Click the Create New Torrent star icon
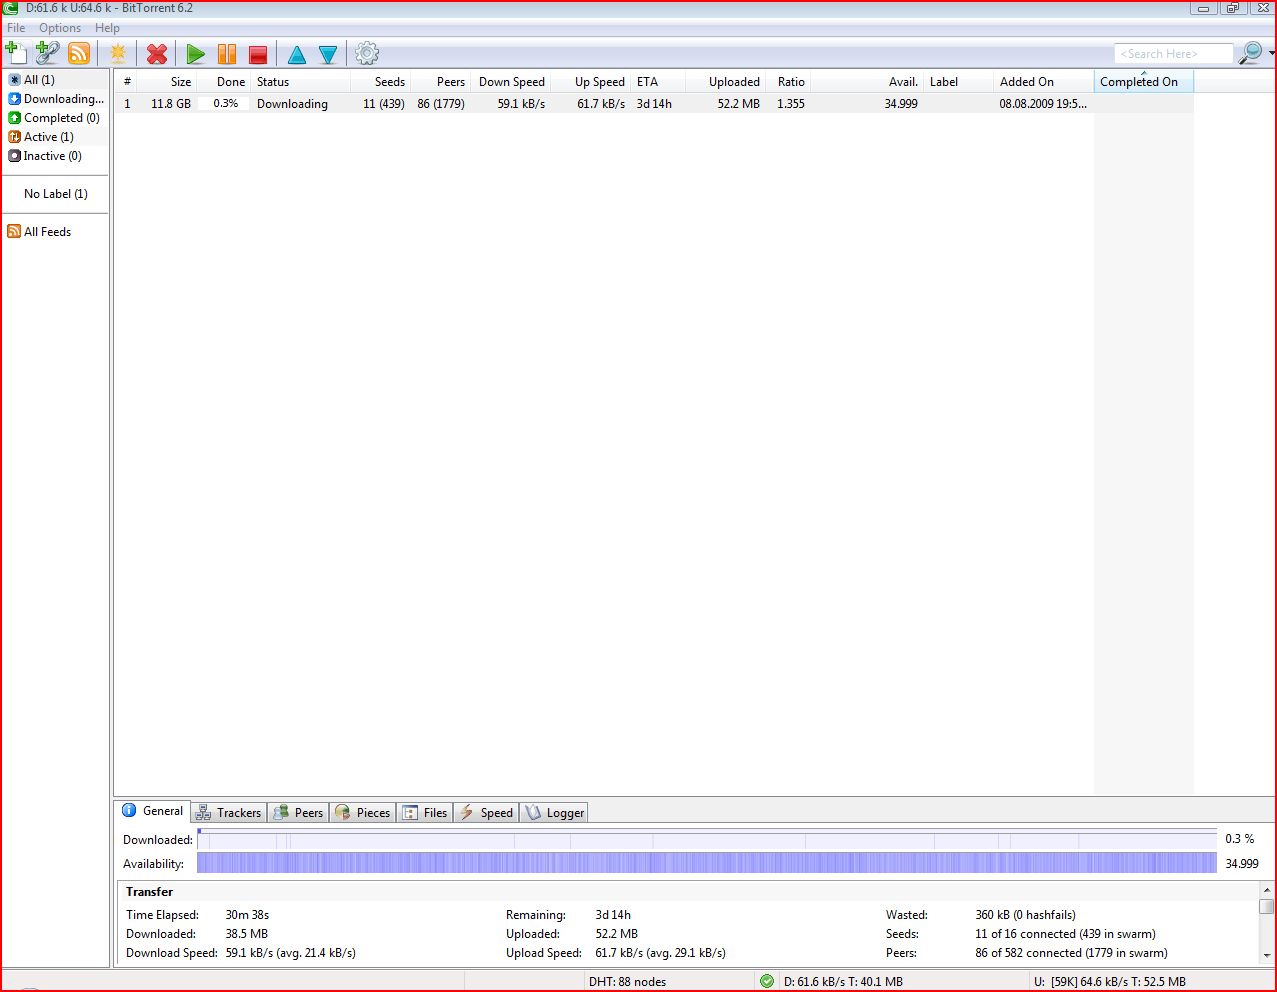Viewport: 1277px width, 992px height. pos(118,53)
